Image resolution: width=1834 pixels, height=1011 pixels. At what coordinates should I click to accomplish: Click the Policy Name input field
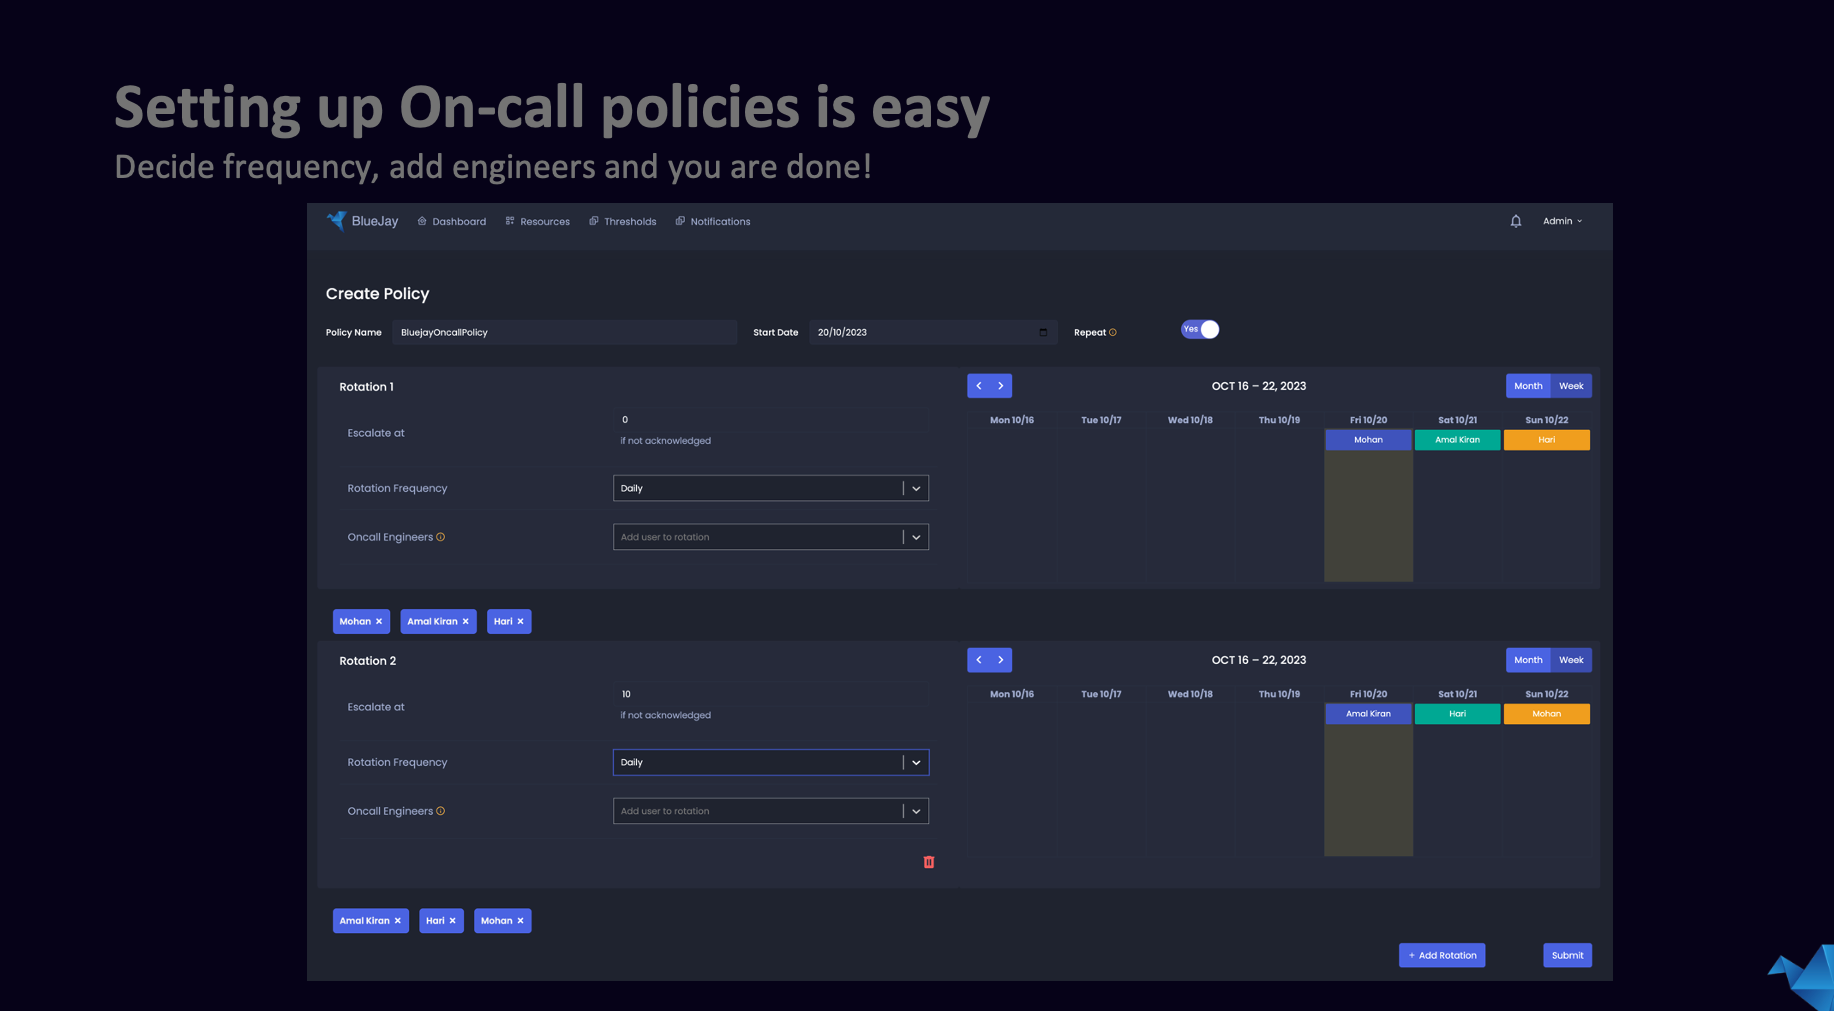[x=564, y=333]
